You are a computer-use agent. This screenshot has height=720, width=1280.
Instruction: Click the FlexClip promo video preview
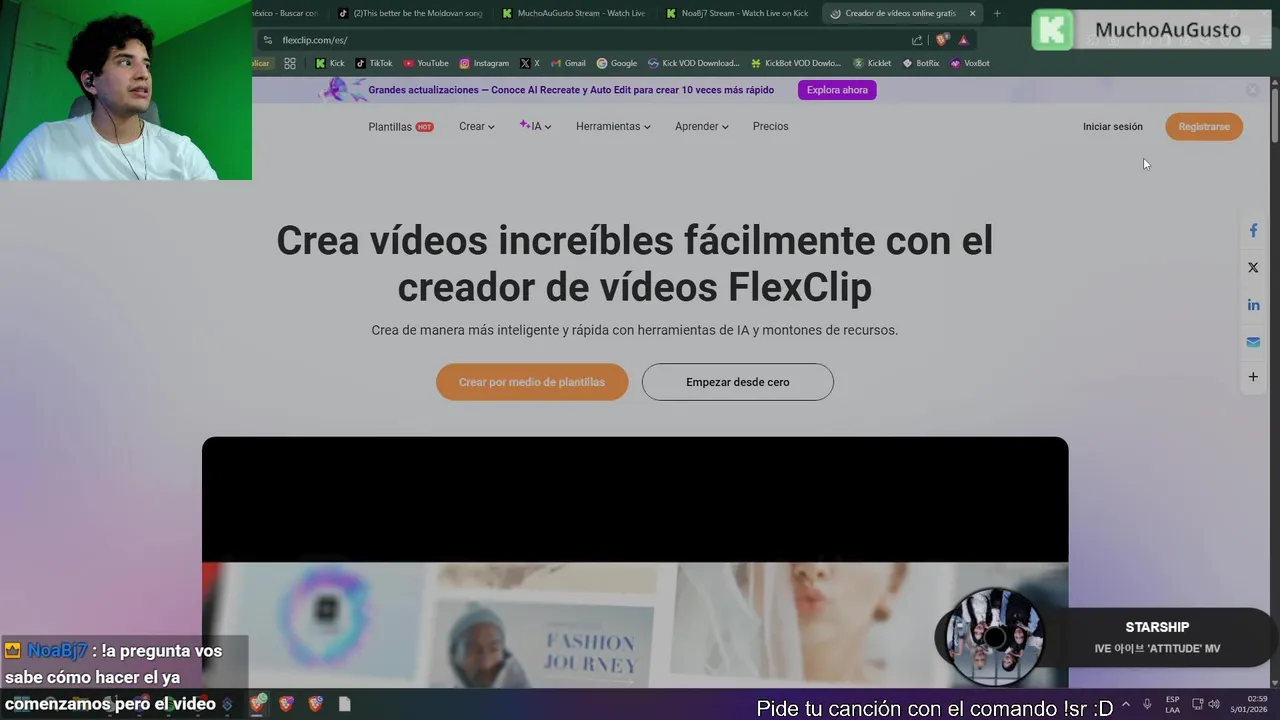point(635,562)
